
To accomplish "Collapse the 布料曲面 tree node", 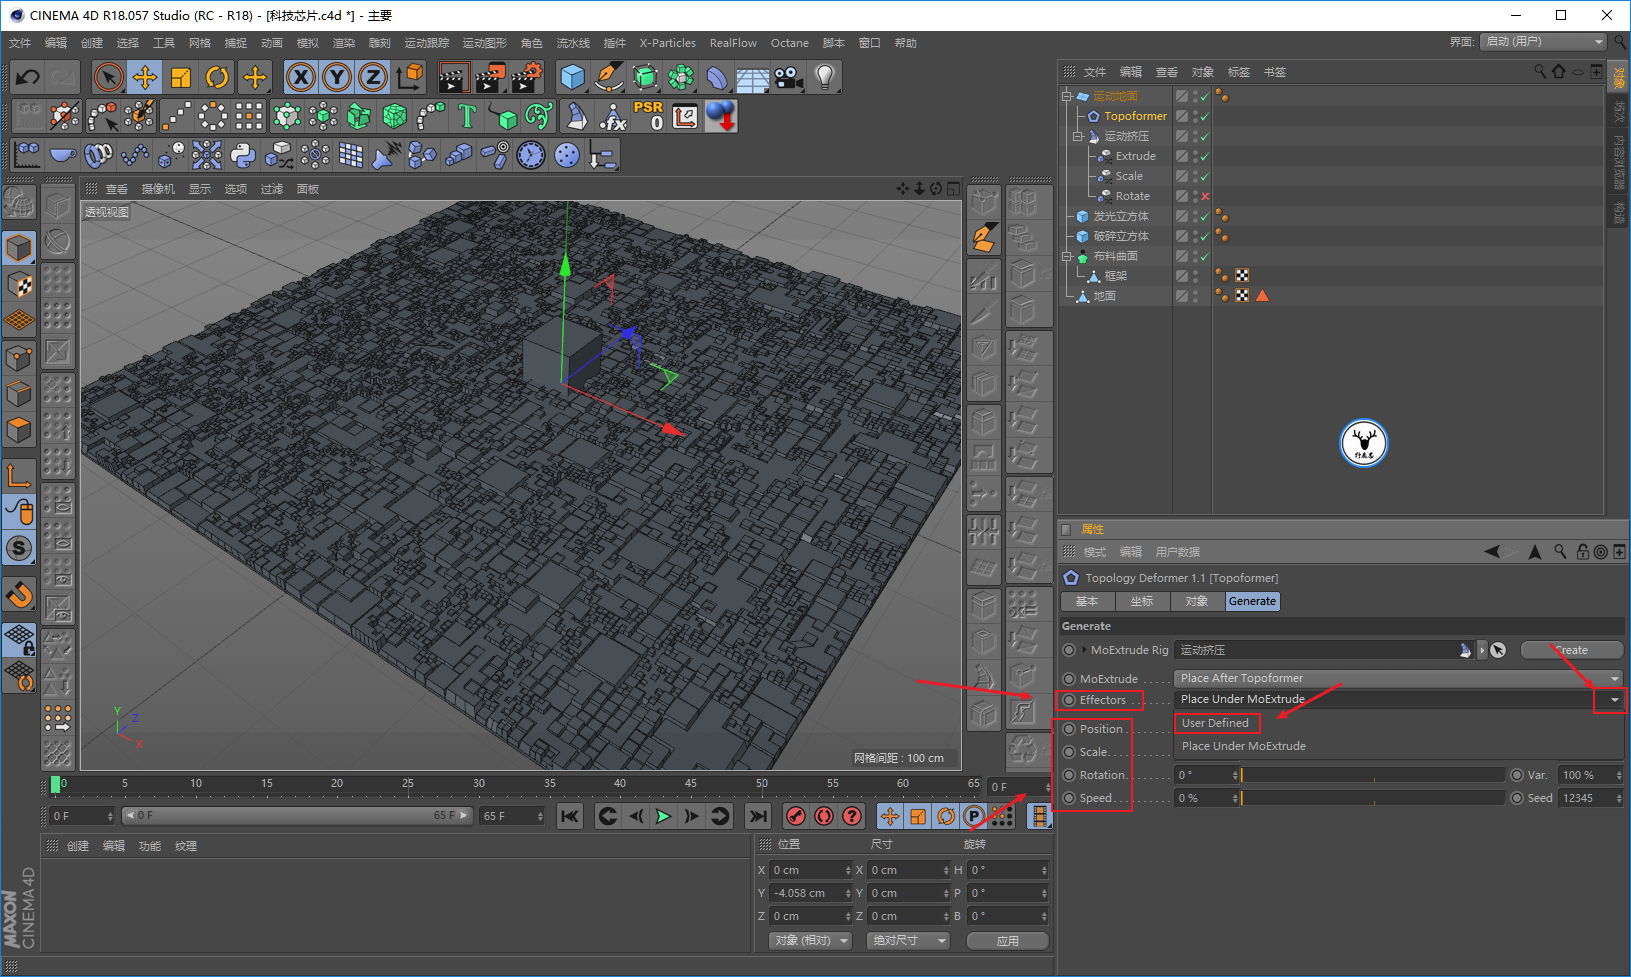I will coord(1067,256).
